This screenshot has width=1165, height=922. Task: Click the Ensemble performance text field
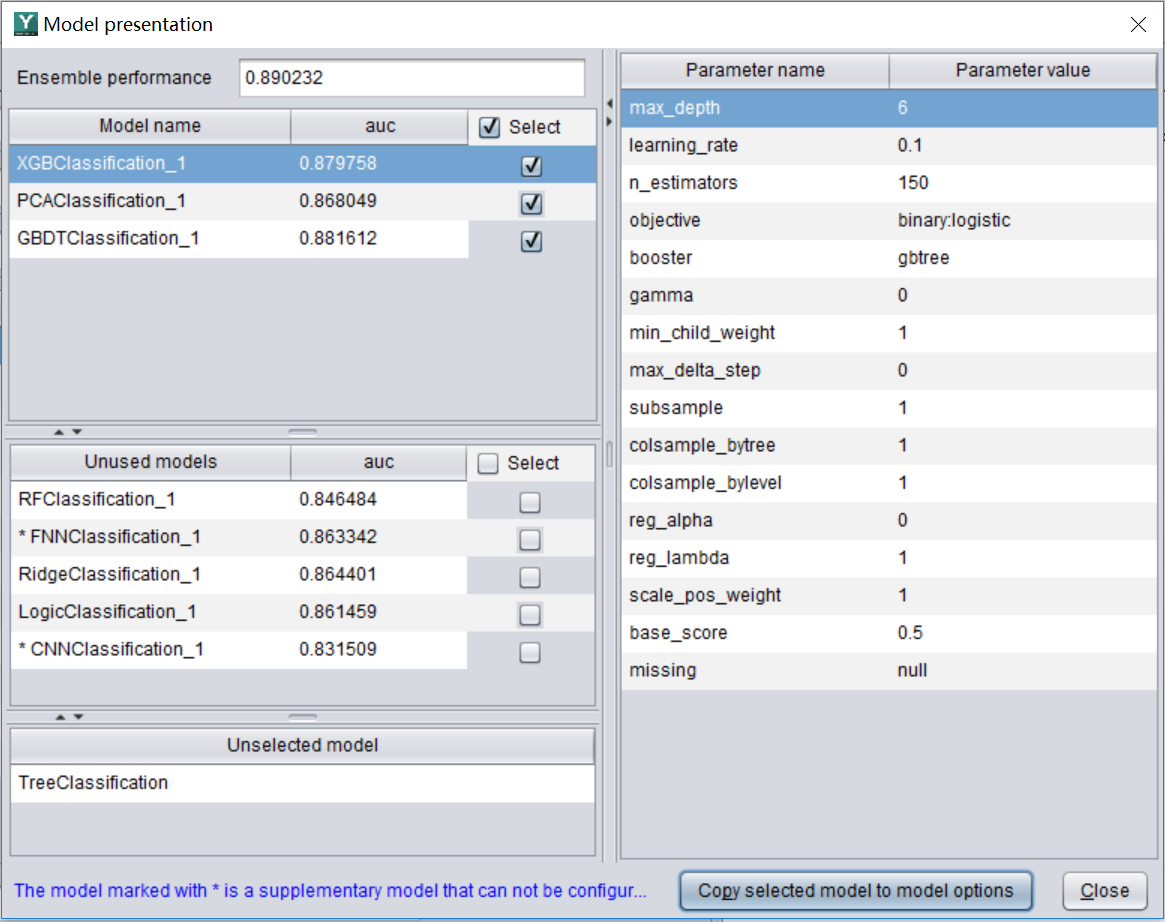click(411, 78)
